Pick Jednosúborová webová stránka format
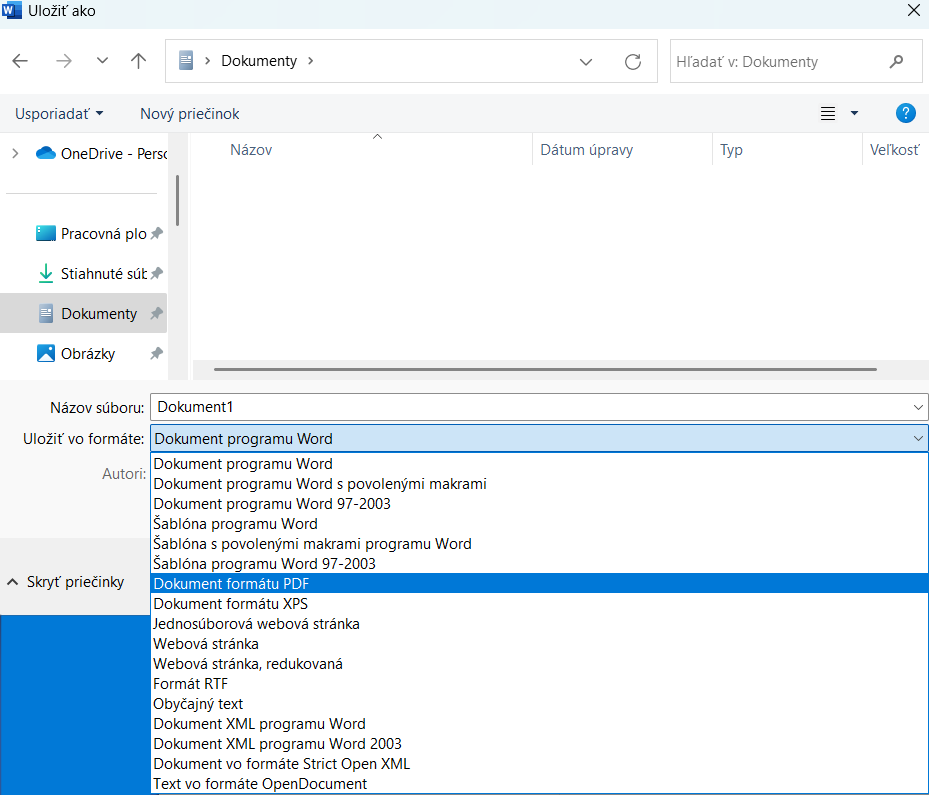Screen dimensions: 929x795 point(539,624)
